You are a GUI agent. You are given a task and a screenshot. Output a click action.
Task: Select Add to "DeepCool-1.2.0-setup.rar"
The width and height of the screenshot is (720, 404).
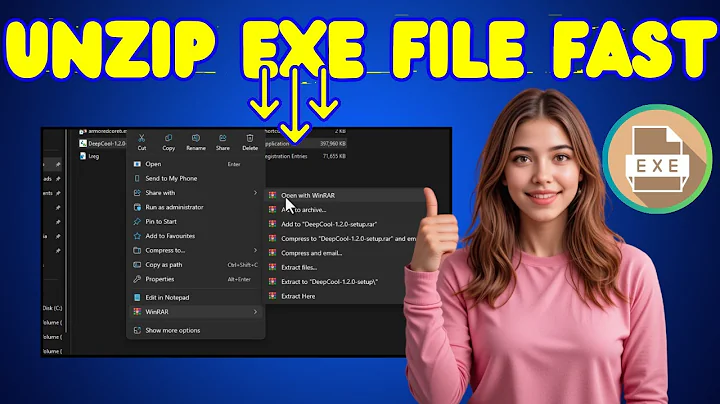pos(329,224)
